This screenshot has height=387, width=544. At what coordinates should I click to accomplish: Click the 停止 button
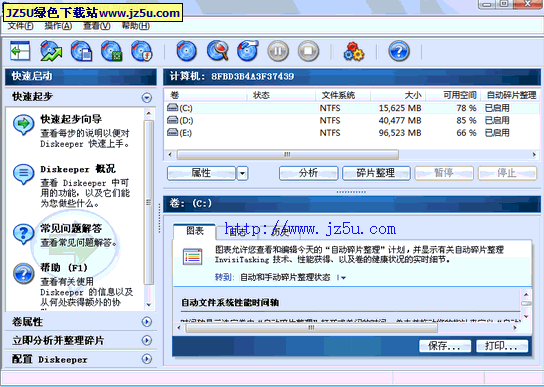(507, 173)
